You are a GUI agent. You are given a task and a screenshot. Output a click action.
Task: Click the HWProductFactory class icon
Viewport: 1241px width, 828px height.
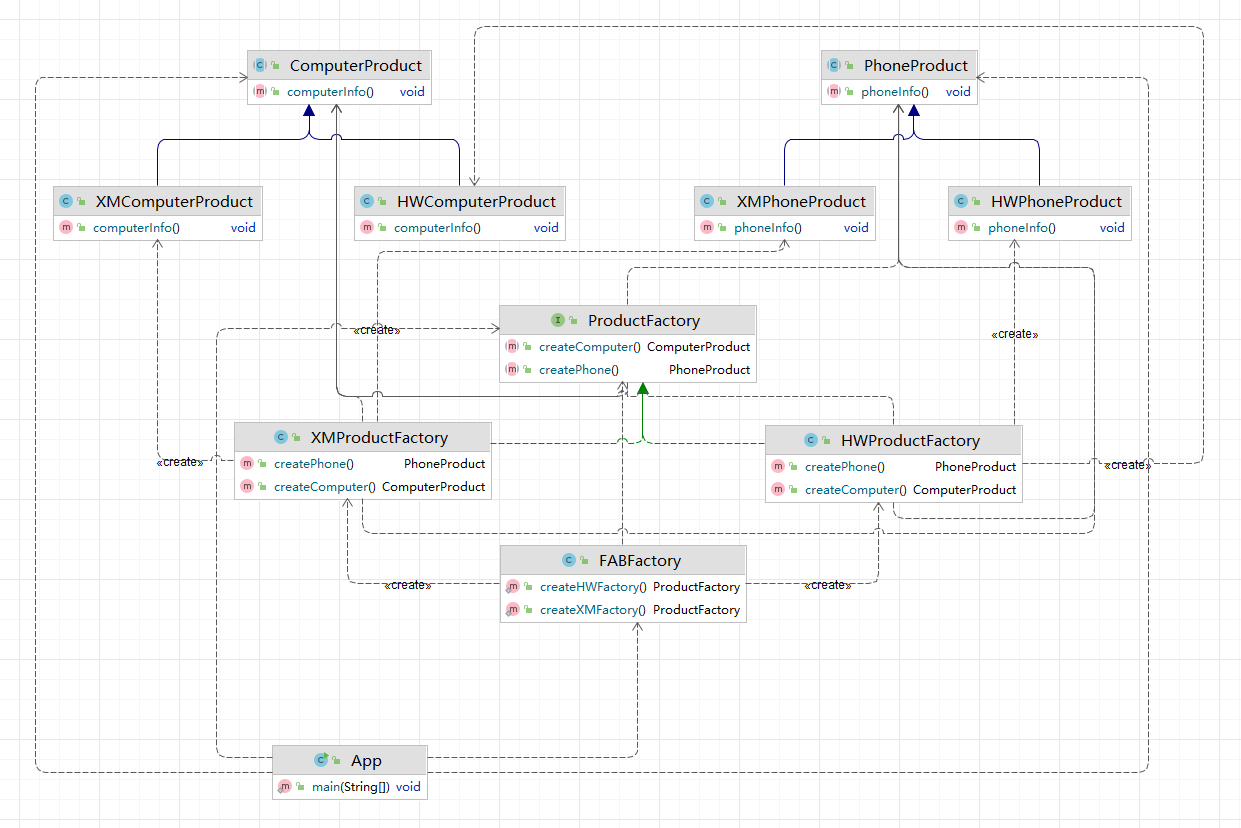pos(811,440)
